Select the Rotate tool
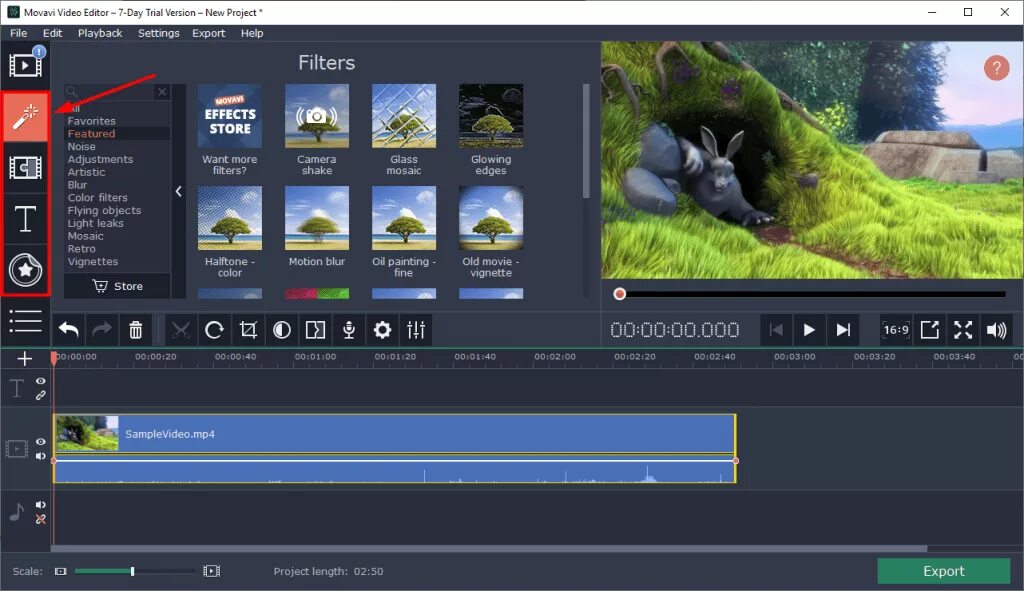 click(x=214, y=330)
